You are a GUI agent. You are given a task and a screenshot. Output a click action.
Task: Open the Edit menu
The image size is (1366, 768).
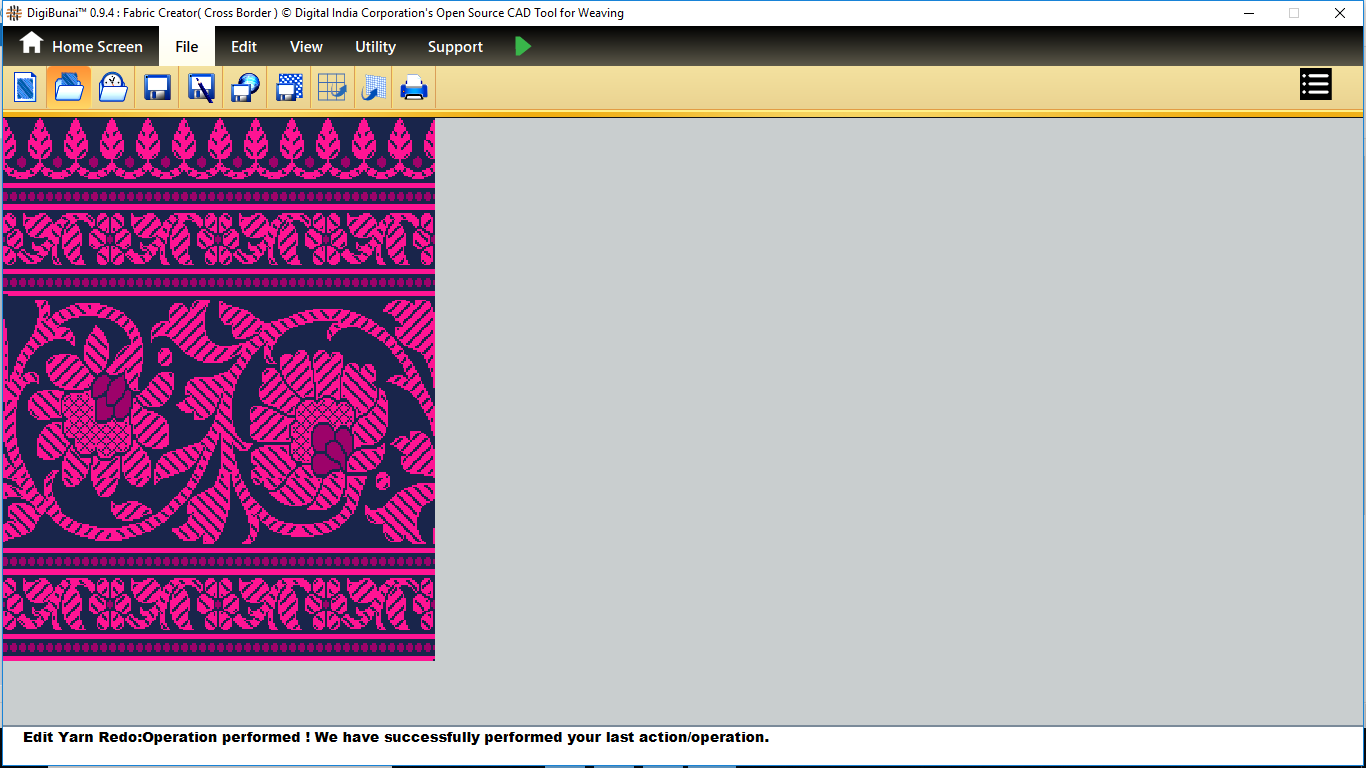(x=244, y=47)
